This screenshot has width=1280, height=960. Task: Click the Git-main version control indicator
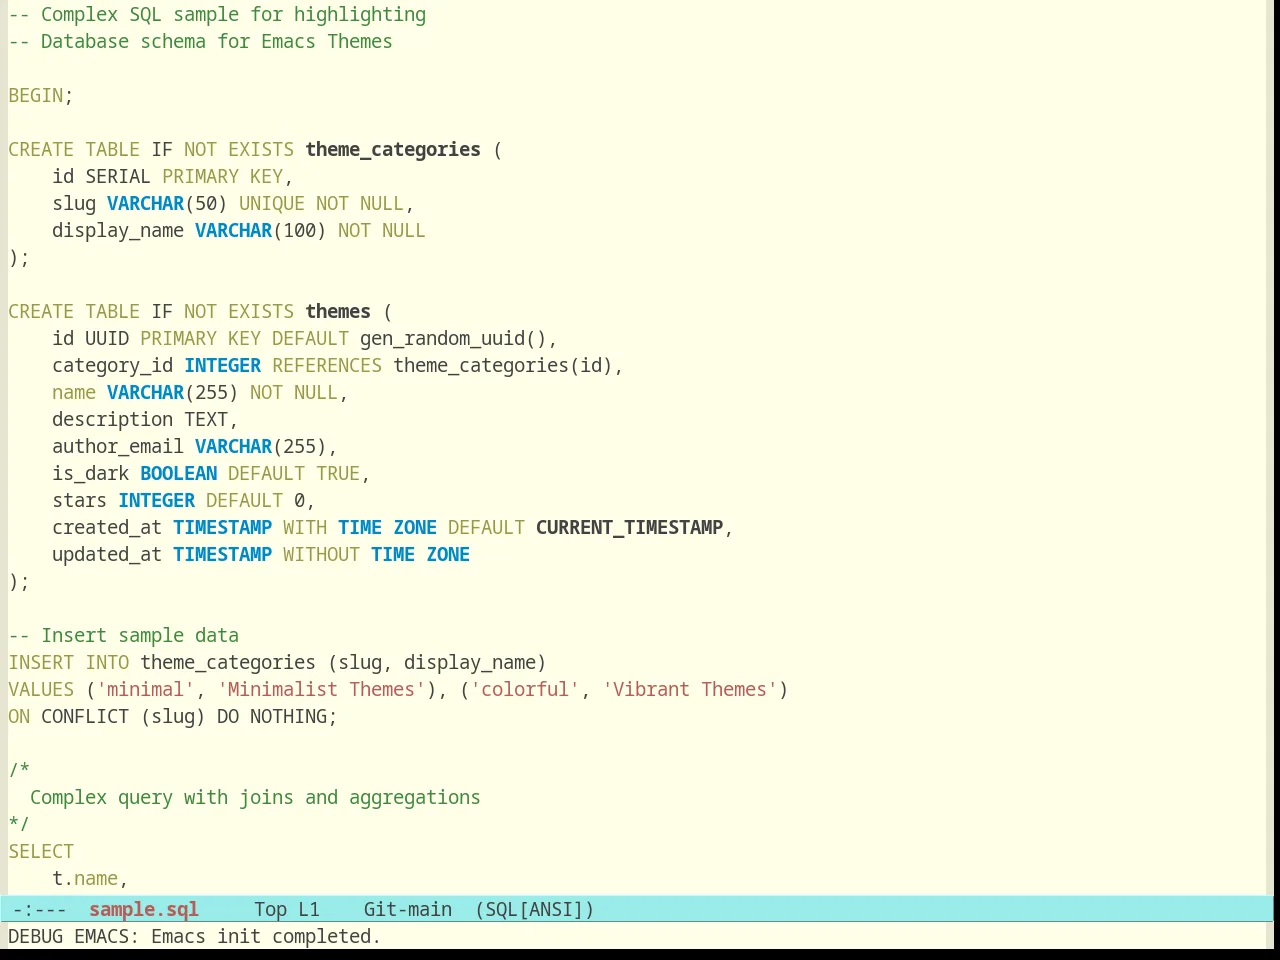pyautogui.click(x=408, y=909)
